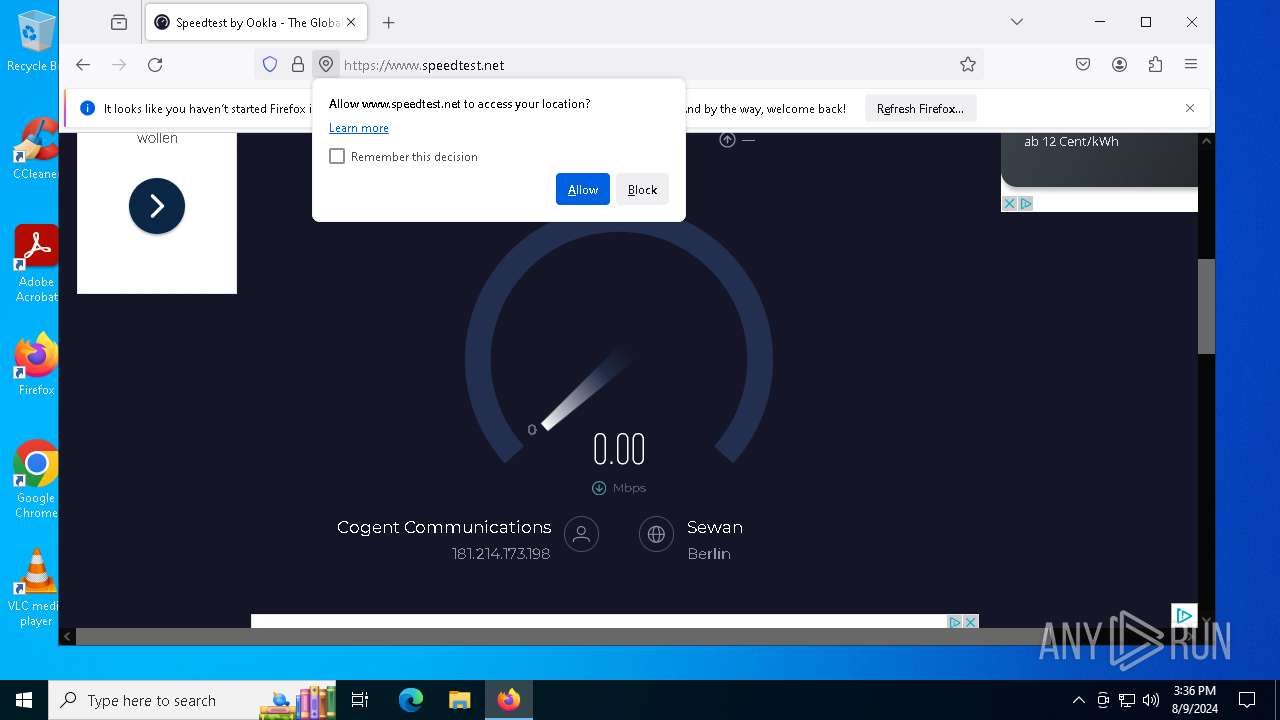This screenshot has height=720, width=1280.
Task: Click the user profile icon beside Cogent Communications
Action: (x=581, y=534)
